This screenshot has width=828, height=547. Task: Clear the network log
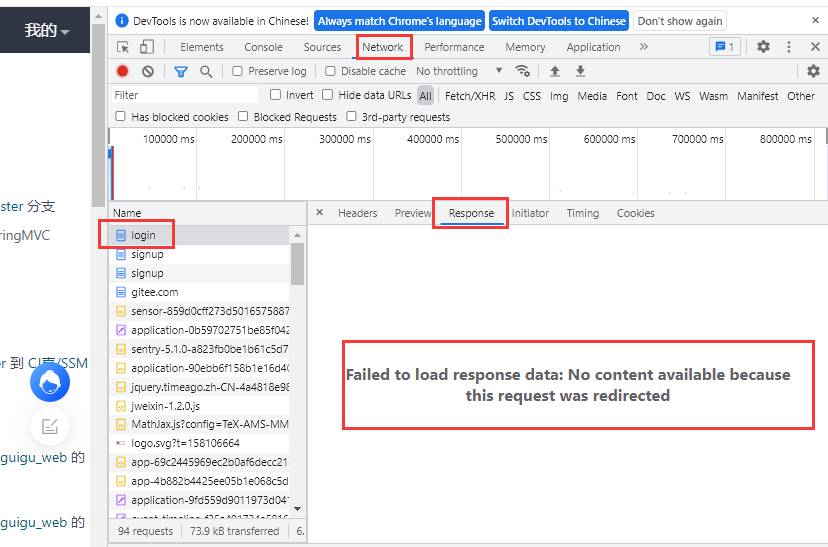(x=148, y=71)
